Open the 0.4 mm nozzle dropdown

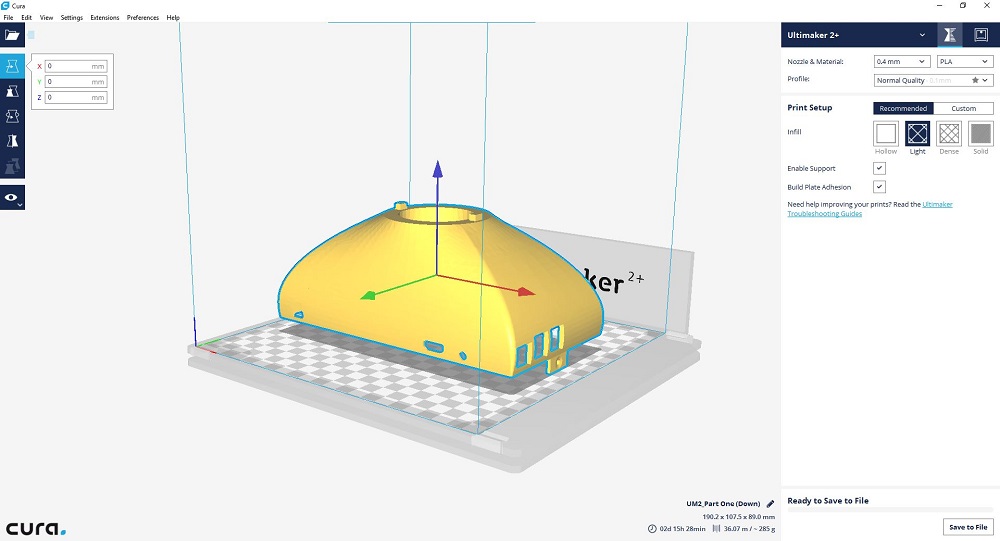[902, 61]
